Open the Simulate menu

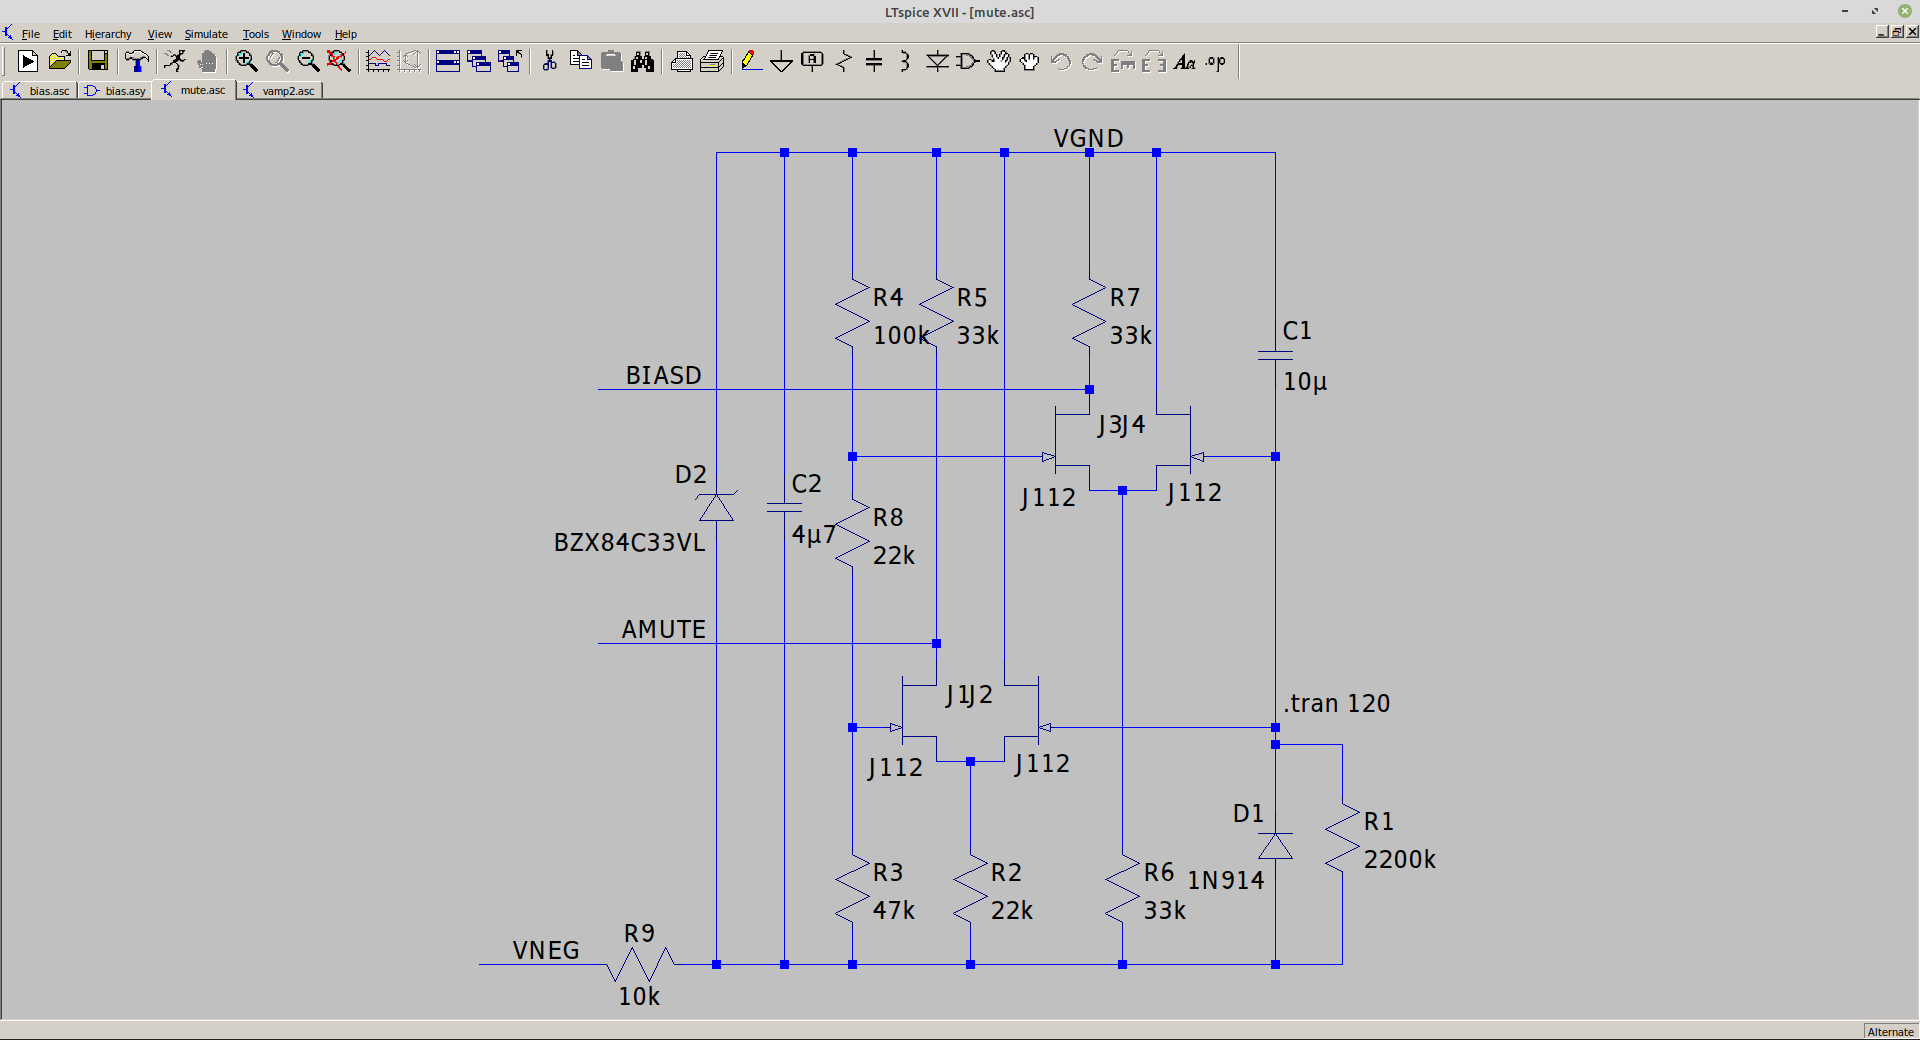[206, 34]
